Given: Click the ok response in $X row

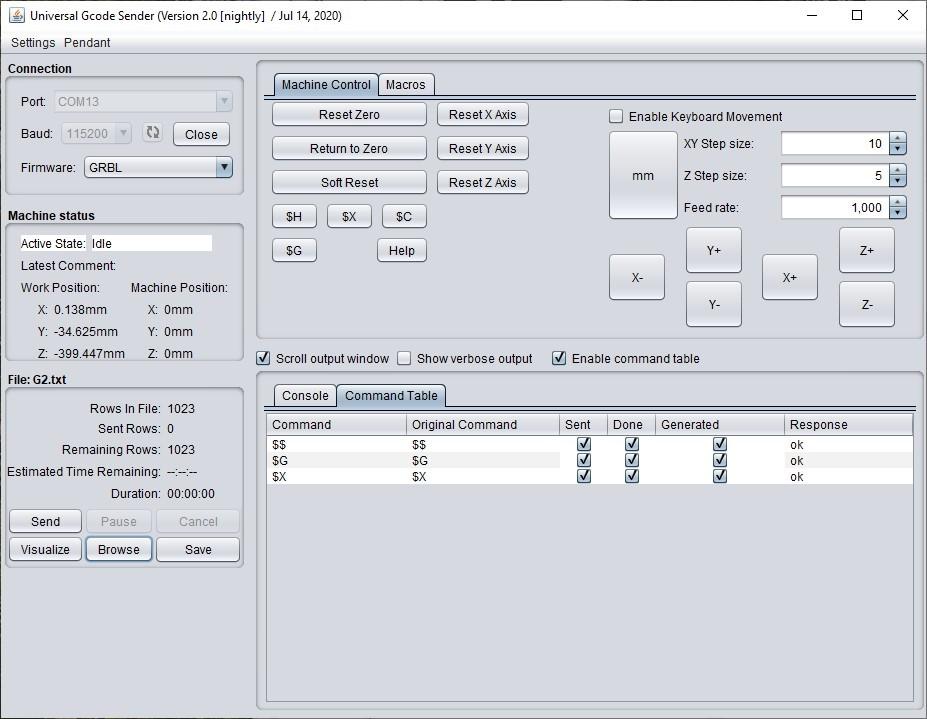Looking at the screenshot, I should coord(848,476).
